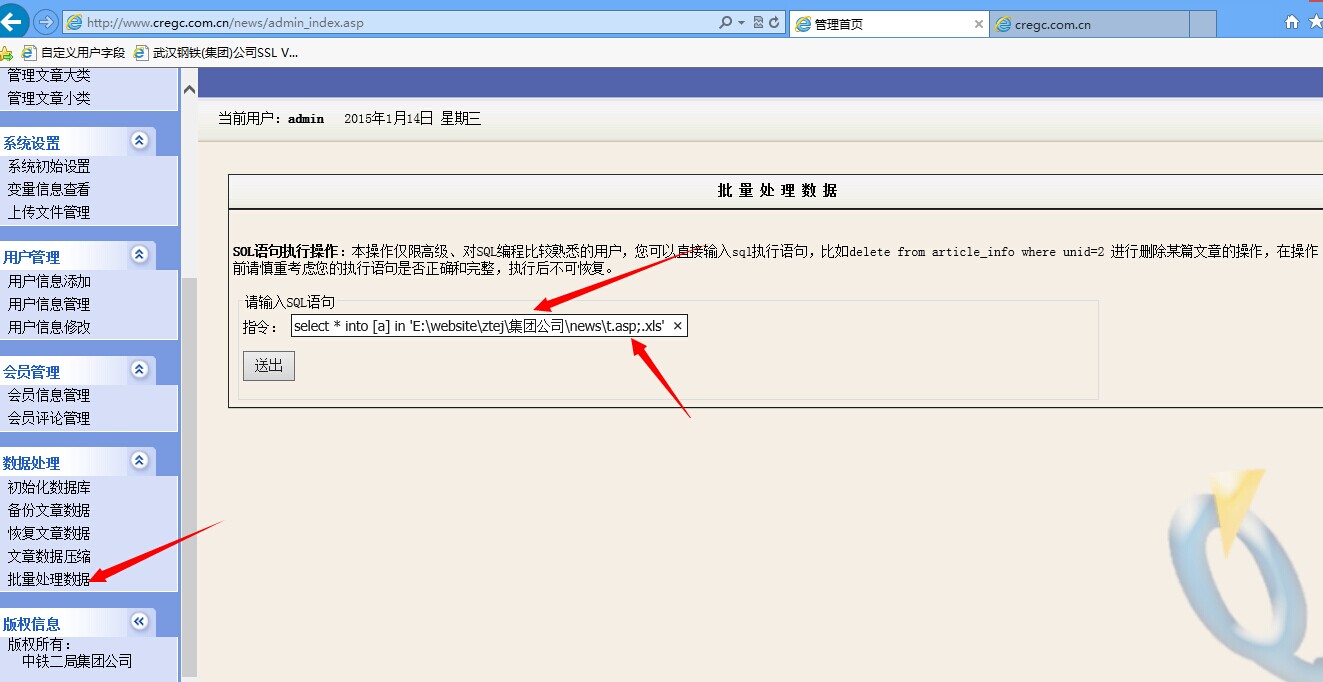Image resolution: width=1323 pixels, height=682 pixels.
Task: Click the browser Home icon
Action: (x=1292, y=22)
